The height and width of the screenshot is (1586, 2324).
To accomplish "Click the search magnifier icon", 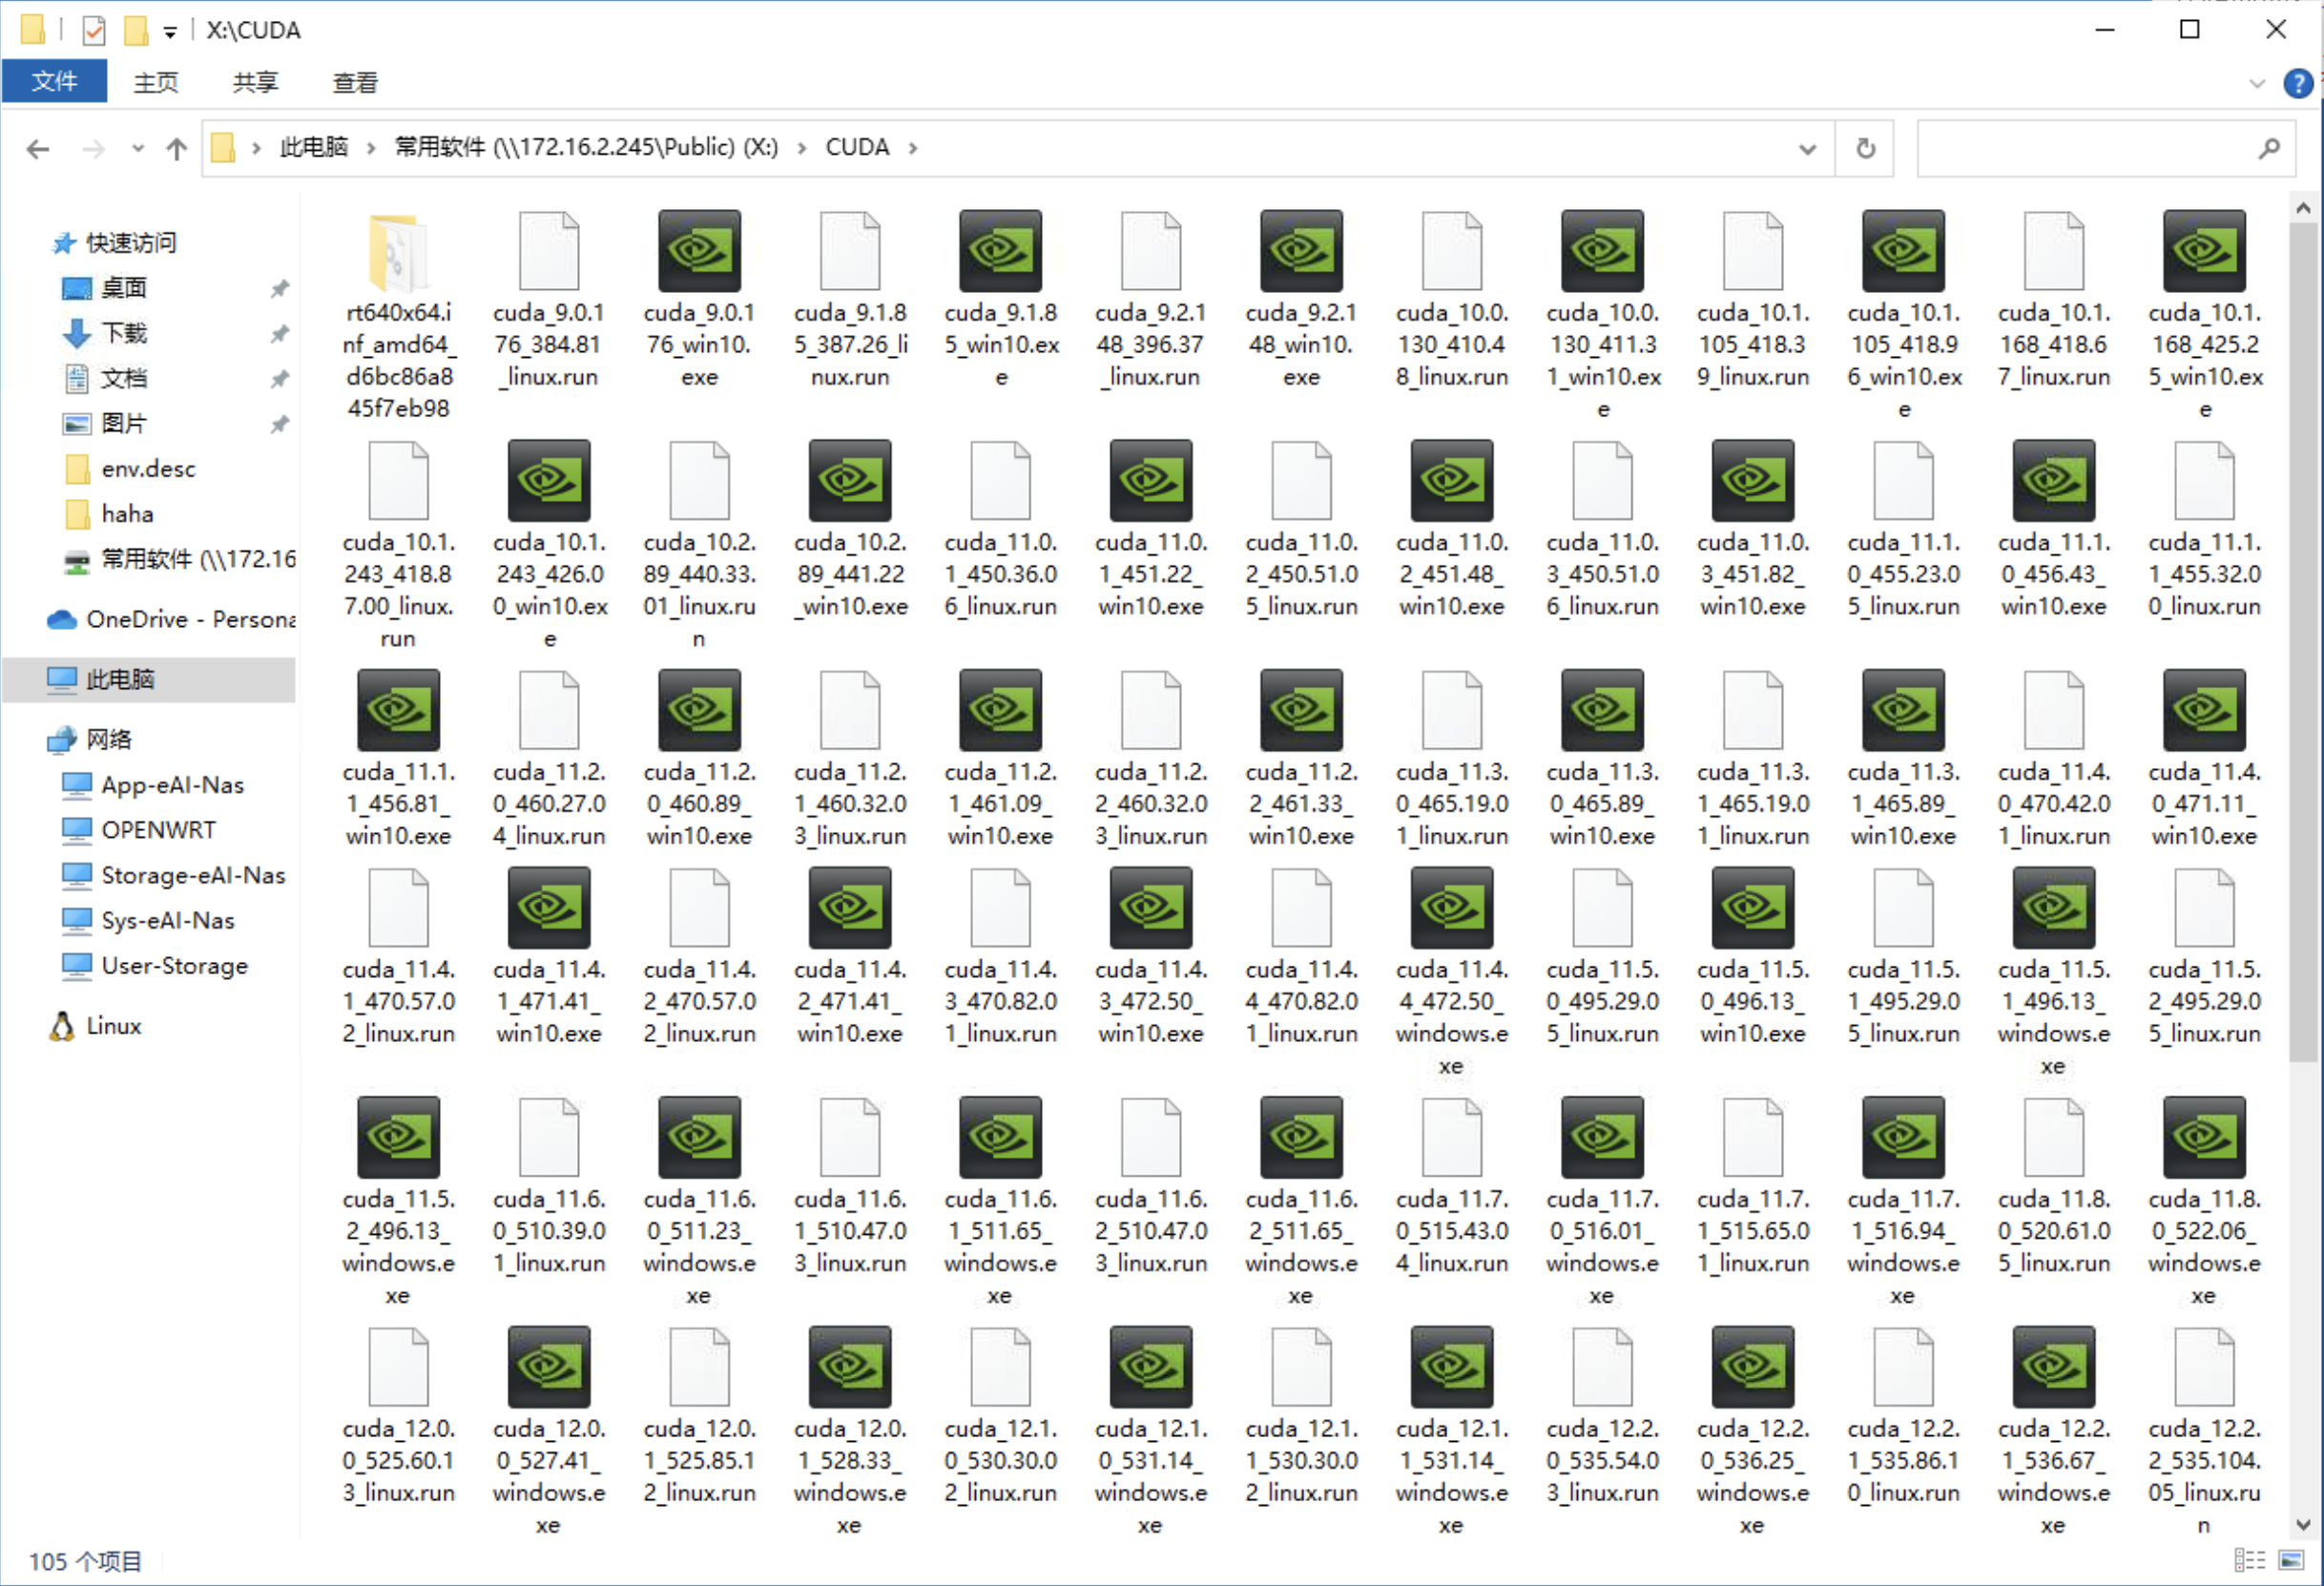I will click(x=2269, y=148).
